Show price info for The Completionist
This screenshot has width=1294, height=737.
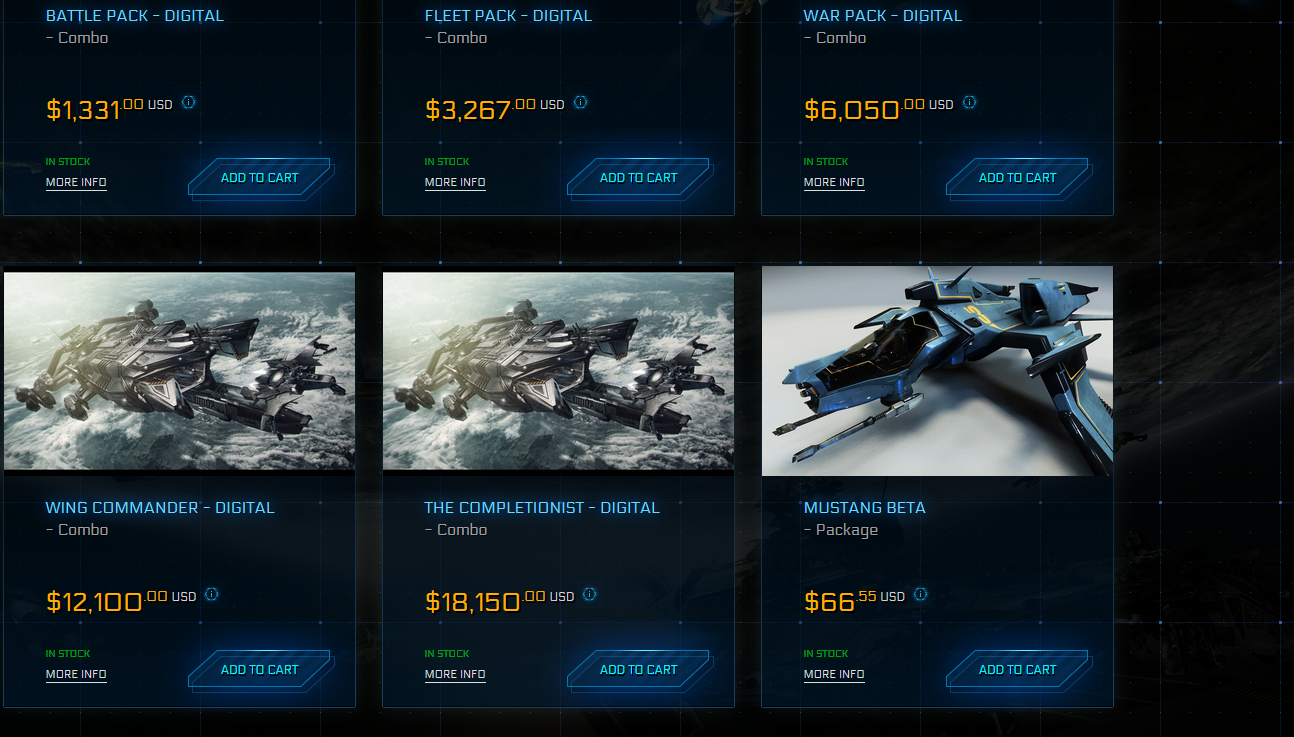tap(590, 594)
